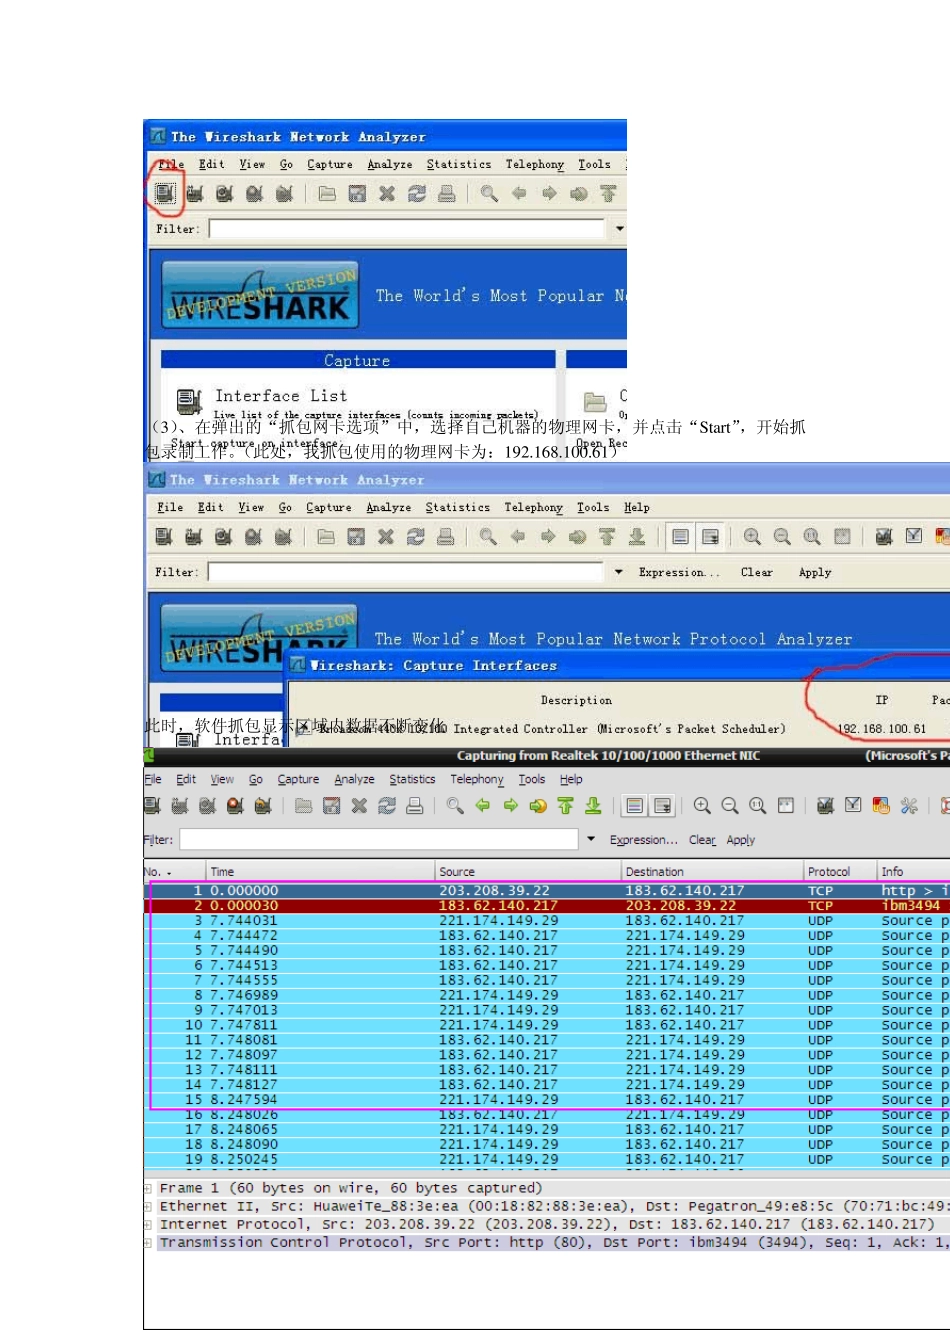Image resolution: width=950 pixels, height=1344 pixels.
Task: Zoom out icon in Capturing from Realtek window
Action: pos(730,806)
